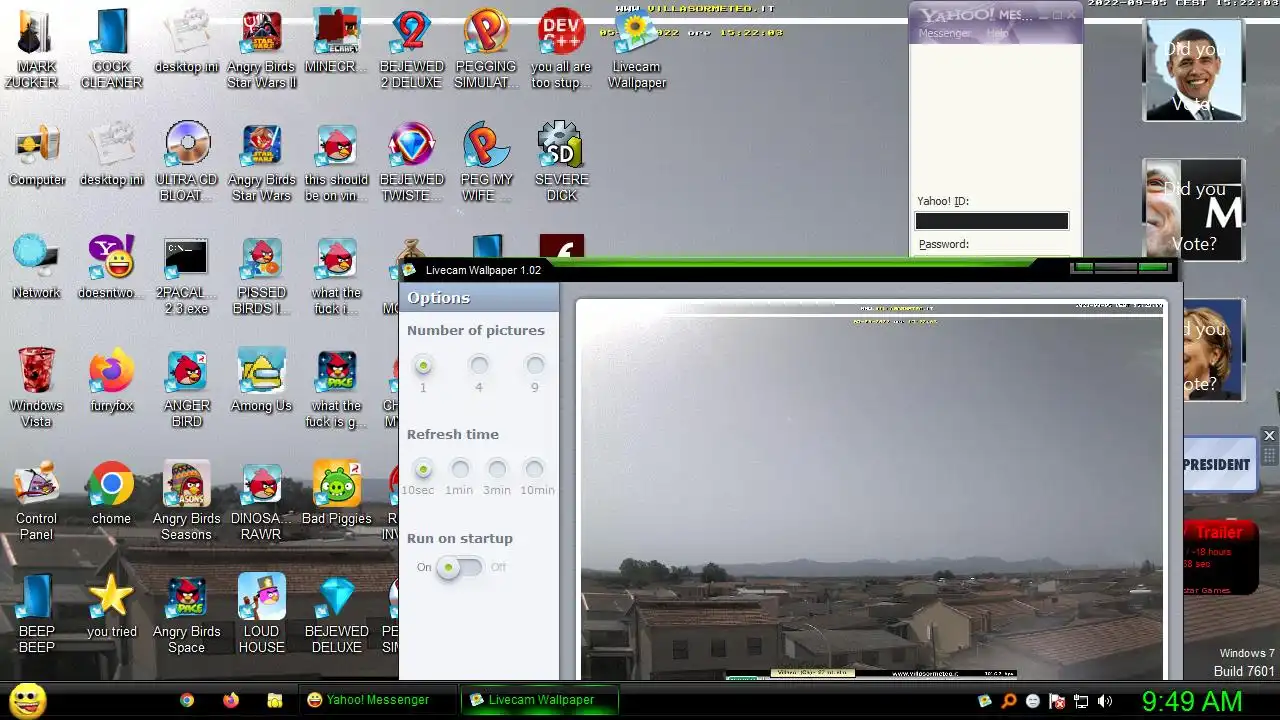Image resolution: width=1280 pixels, height=720 pixels.
Task: Open Angry Birds Seasons desktop icon
Action: tap(186, 500)
